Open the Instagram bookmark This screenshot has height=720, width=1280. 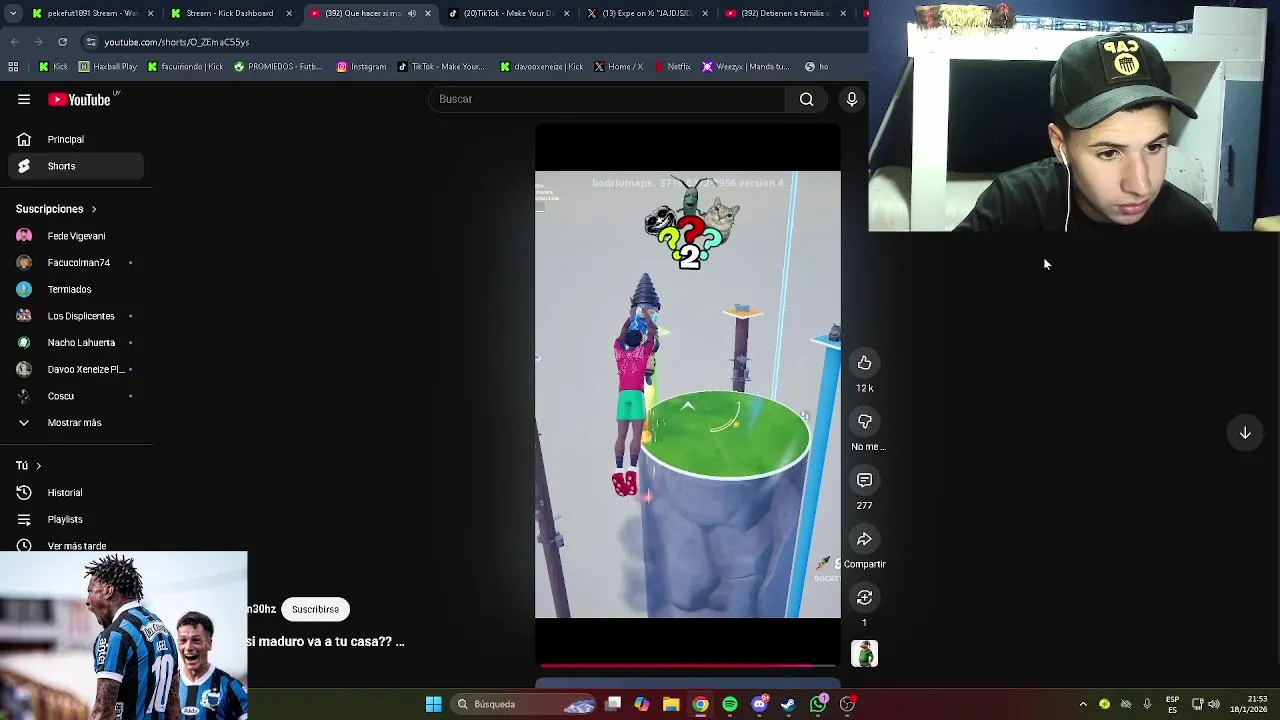click(x=361, y=67)
